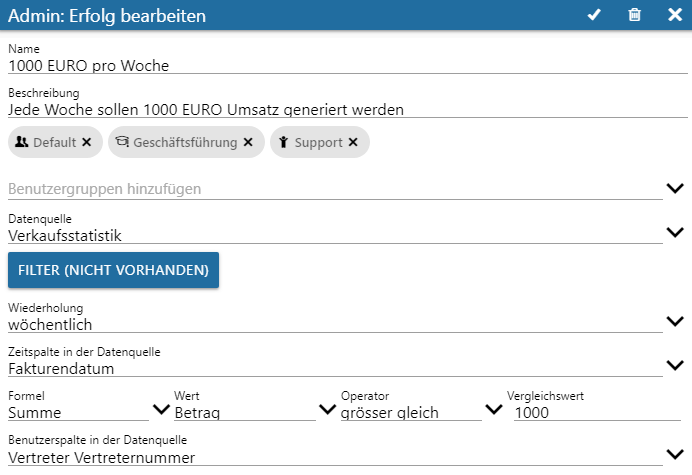
Task: Click the FILTER (NICHT VORHANDEN) button
Action: 113,270
